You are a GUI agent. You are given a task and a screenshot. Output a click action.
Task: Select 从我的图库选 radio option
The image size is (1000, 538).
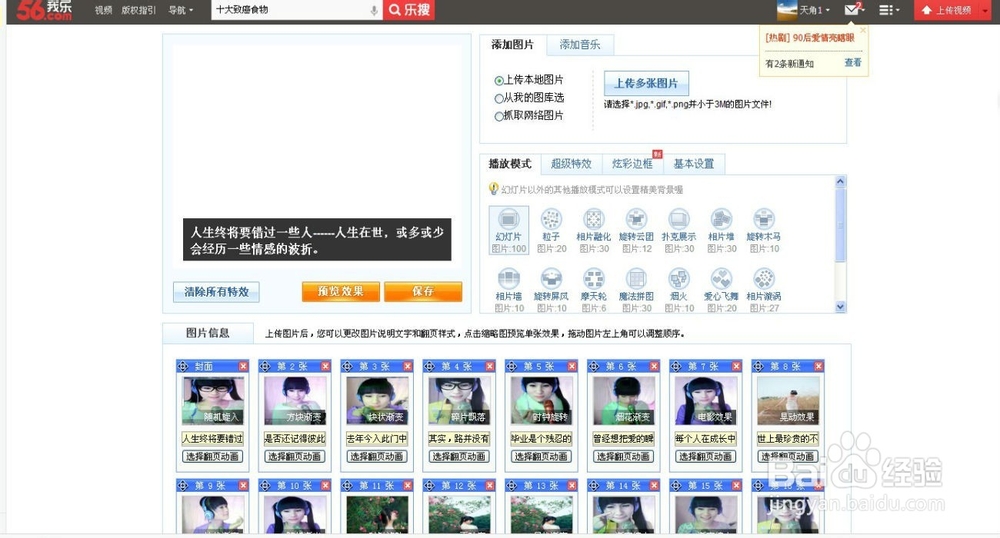point(499,98)
